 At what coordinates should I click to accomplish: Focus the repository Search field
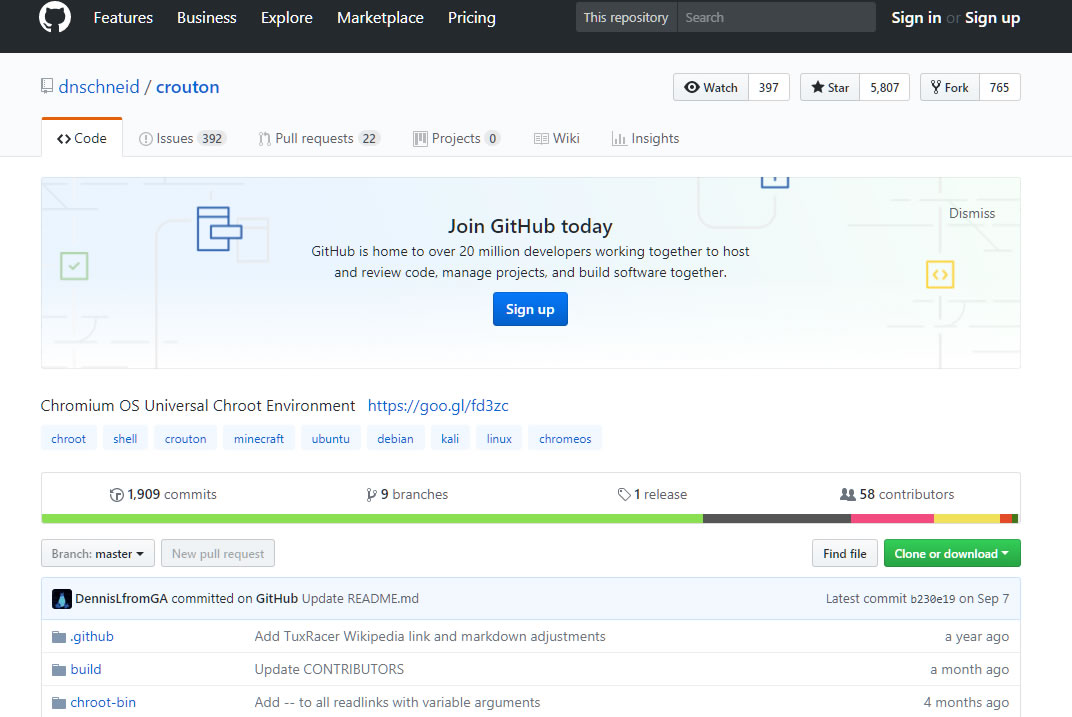pyautogui.click(x=776, y=17)
